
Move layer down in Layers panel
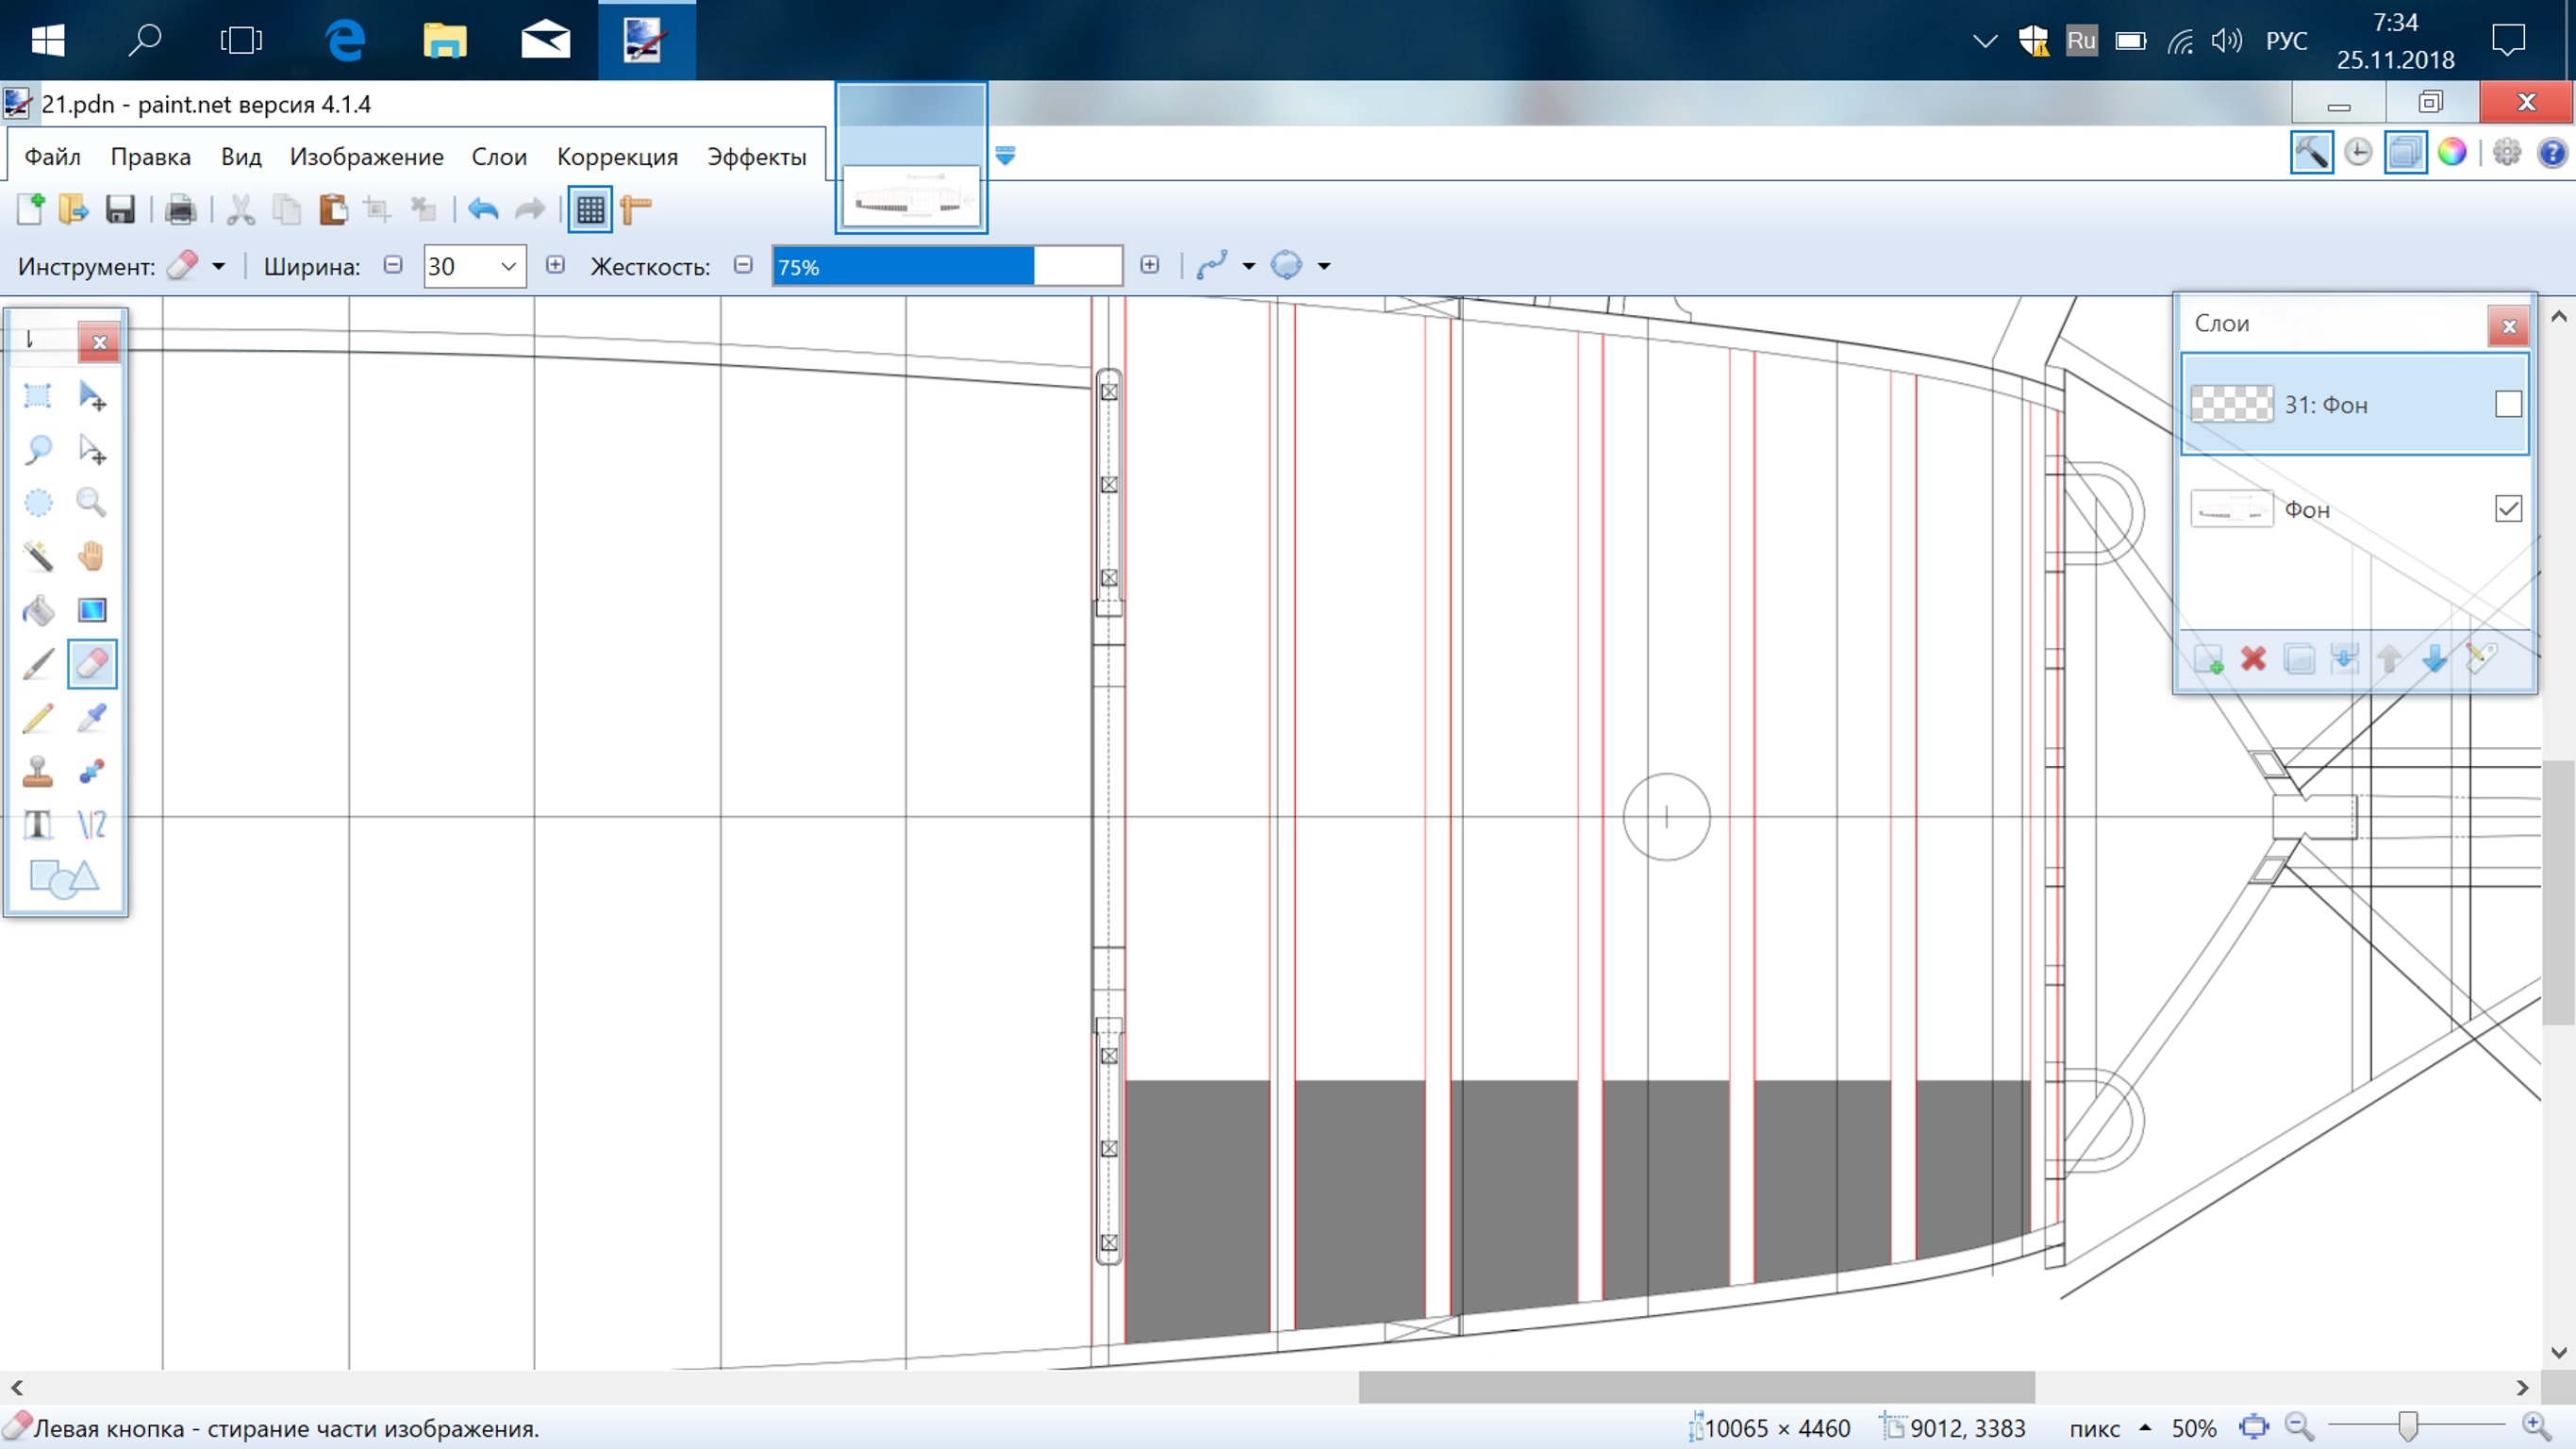[x=2435, y=659]
